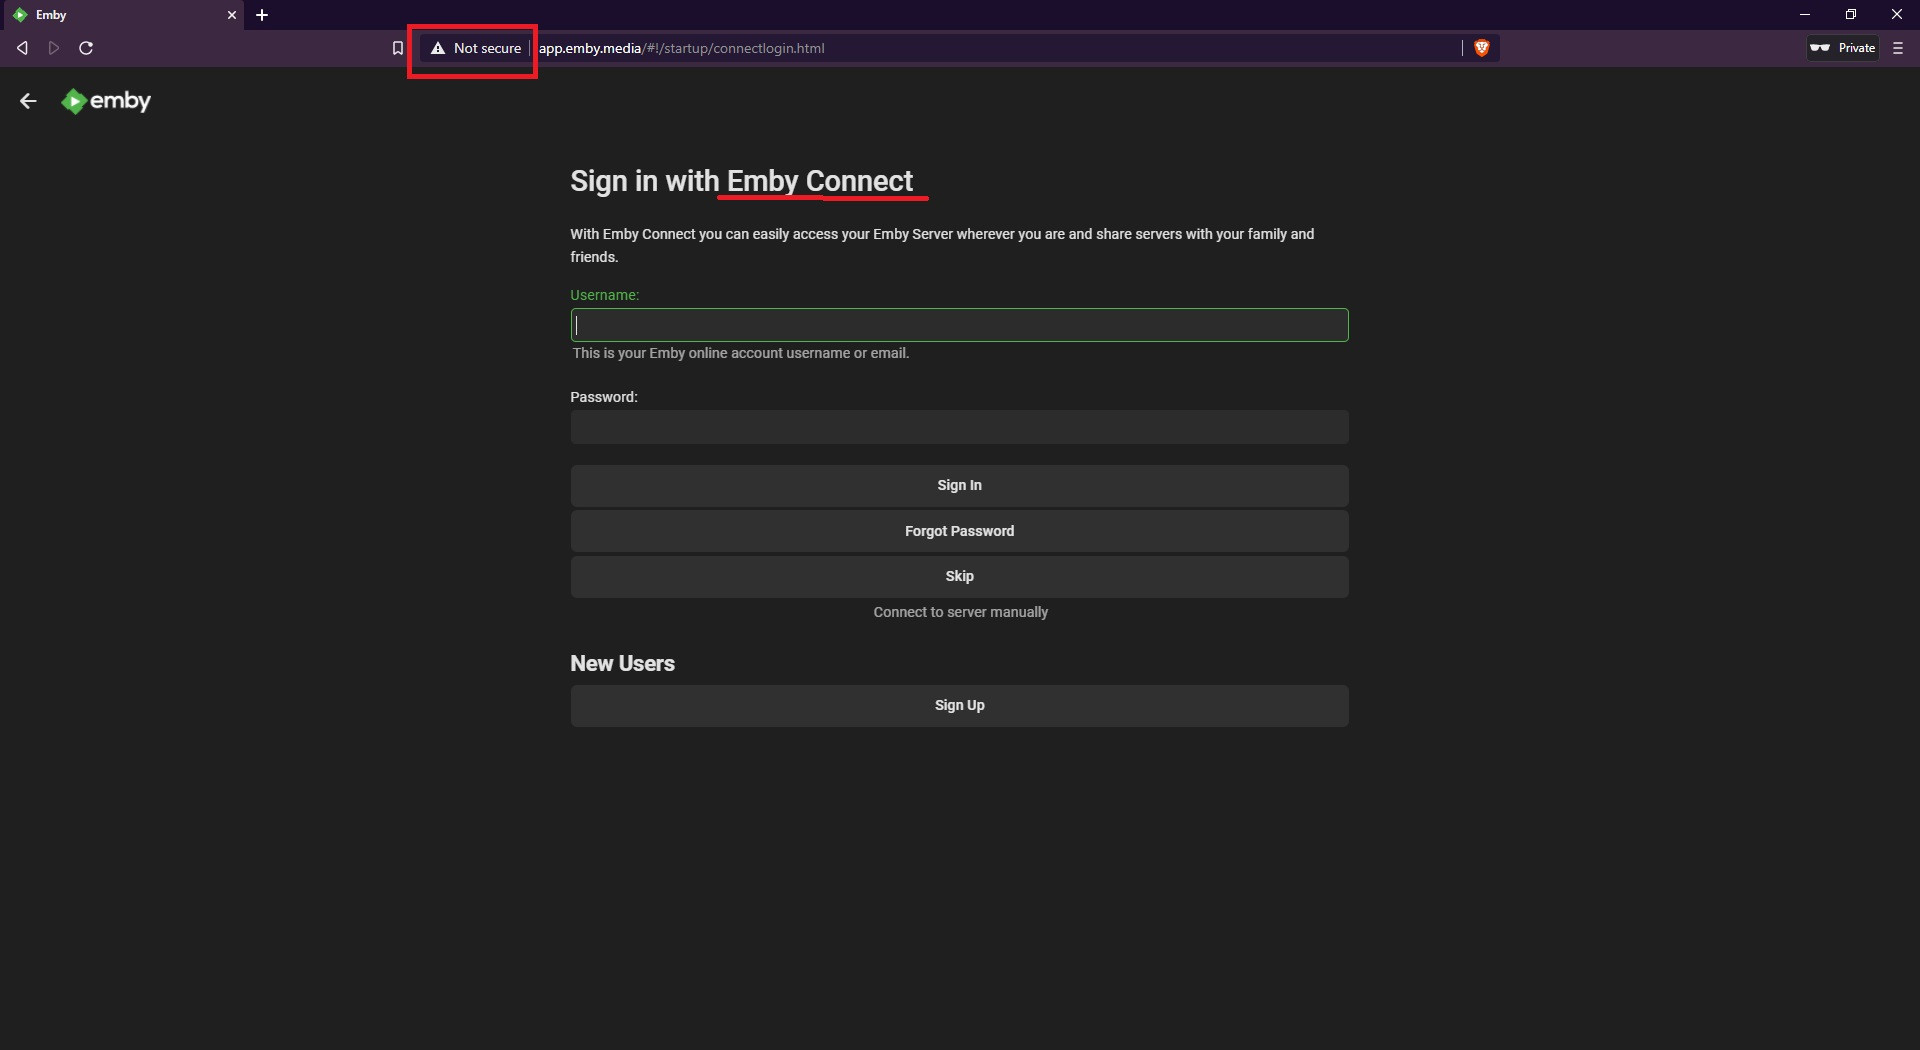The image size is (1920, 1050).
Task: Minimize the browser window
Action: pos(1805,15)
